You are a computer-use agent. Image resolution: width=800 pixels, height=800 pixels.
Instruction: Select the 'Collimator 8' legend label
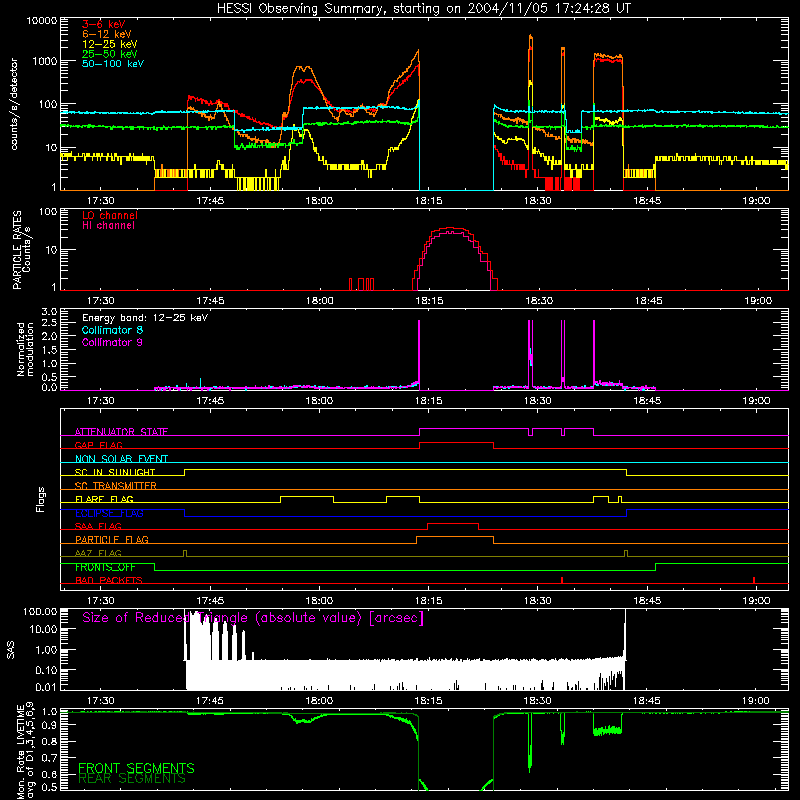(x=112, y=330)
